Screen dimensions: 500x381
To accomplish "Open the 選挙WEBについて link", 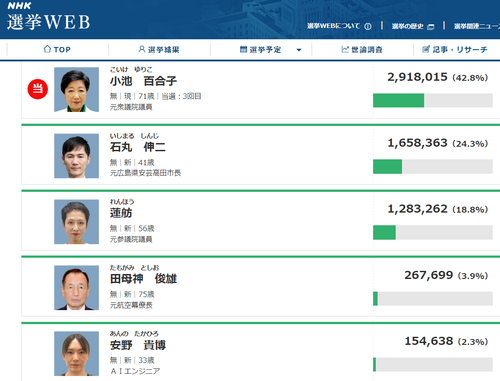I will (x=333, y=26).
